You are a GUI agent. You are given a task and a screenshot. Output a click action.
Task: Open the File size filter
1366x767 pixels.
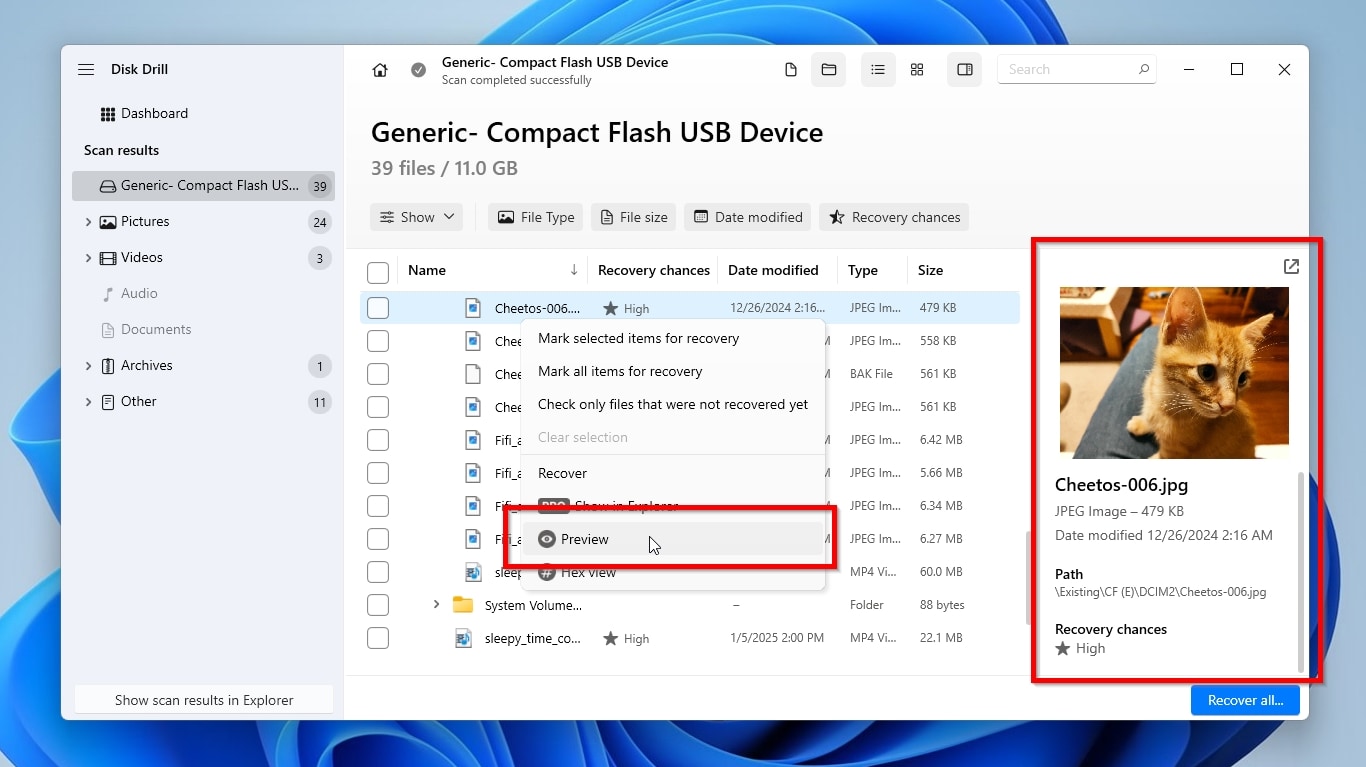[633, 217]
